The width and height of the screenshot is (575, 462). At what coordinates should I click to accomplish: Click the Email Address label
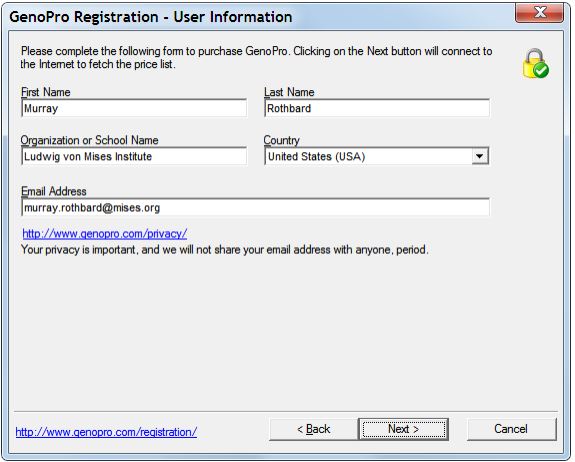(54, 191)
